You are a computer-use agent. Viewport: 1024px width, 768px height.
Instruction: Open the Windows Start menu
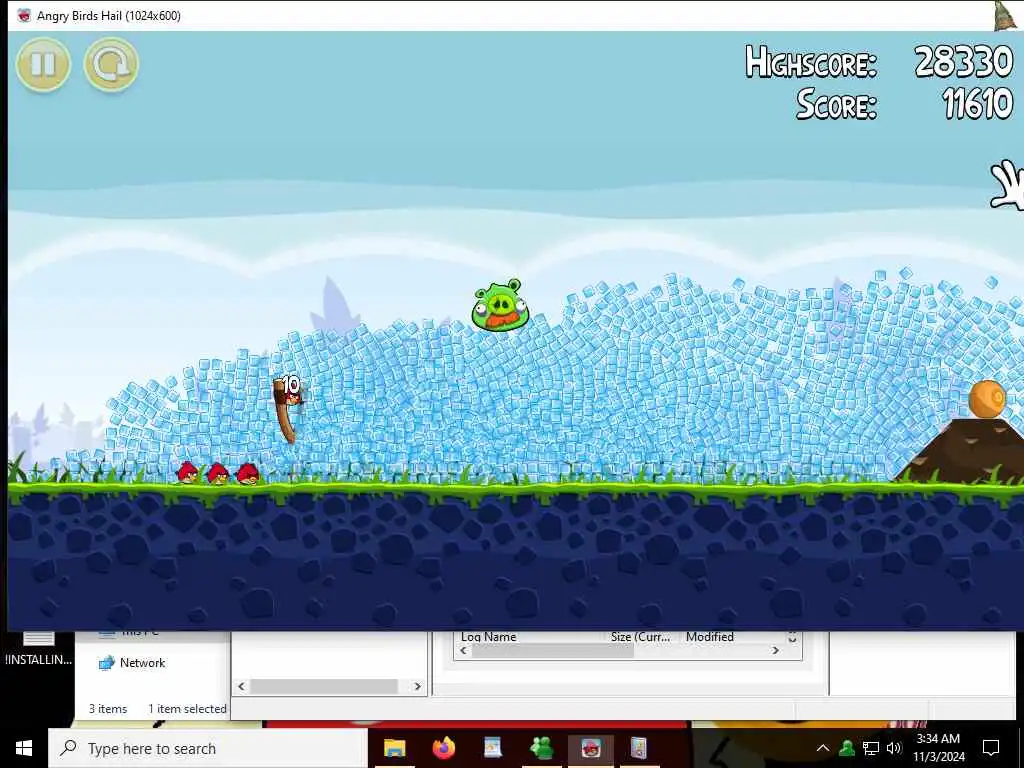tap(24, 748)
